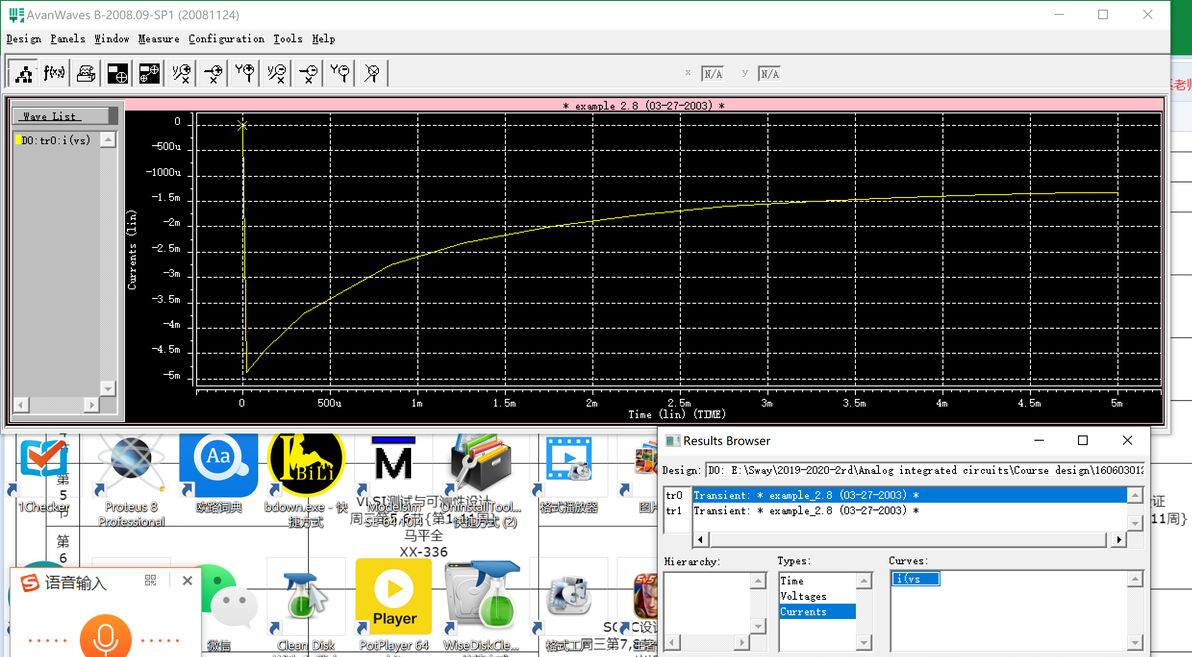Image resolution: width=1192 pixels, height=657 pixels.
Task: Select highlighted tr0 Transient example_2.8 row
Action: pyautogui.click(x=909, y=495)
